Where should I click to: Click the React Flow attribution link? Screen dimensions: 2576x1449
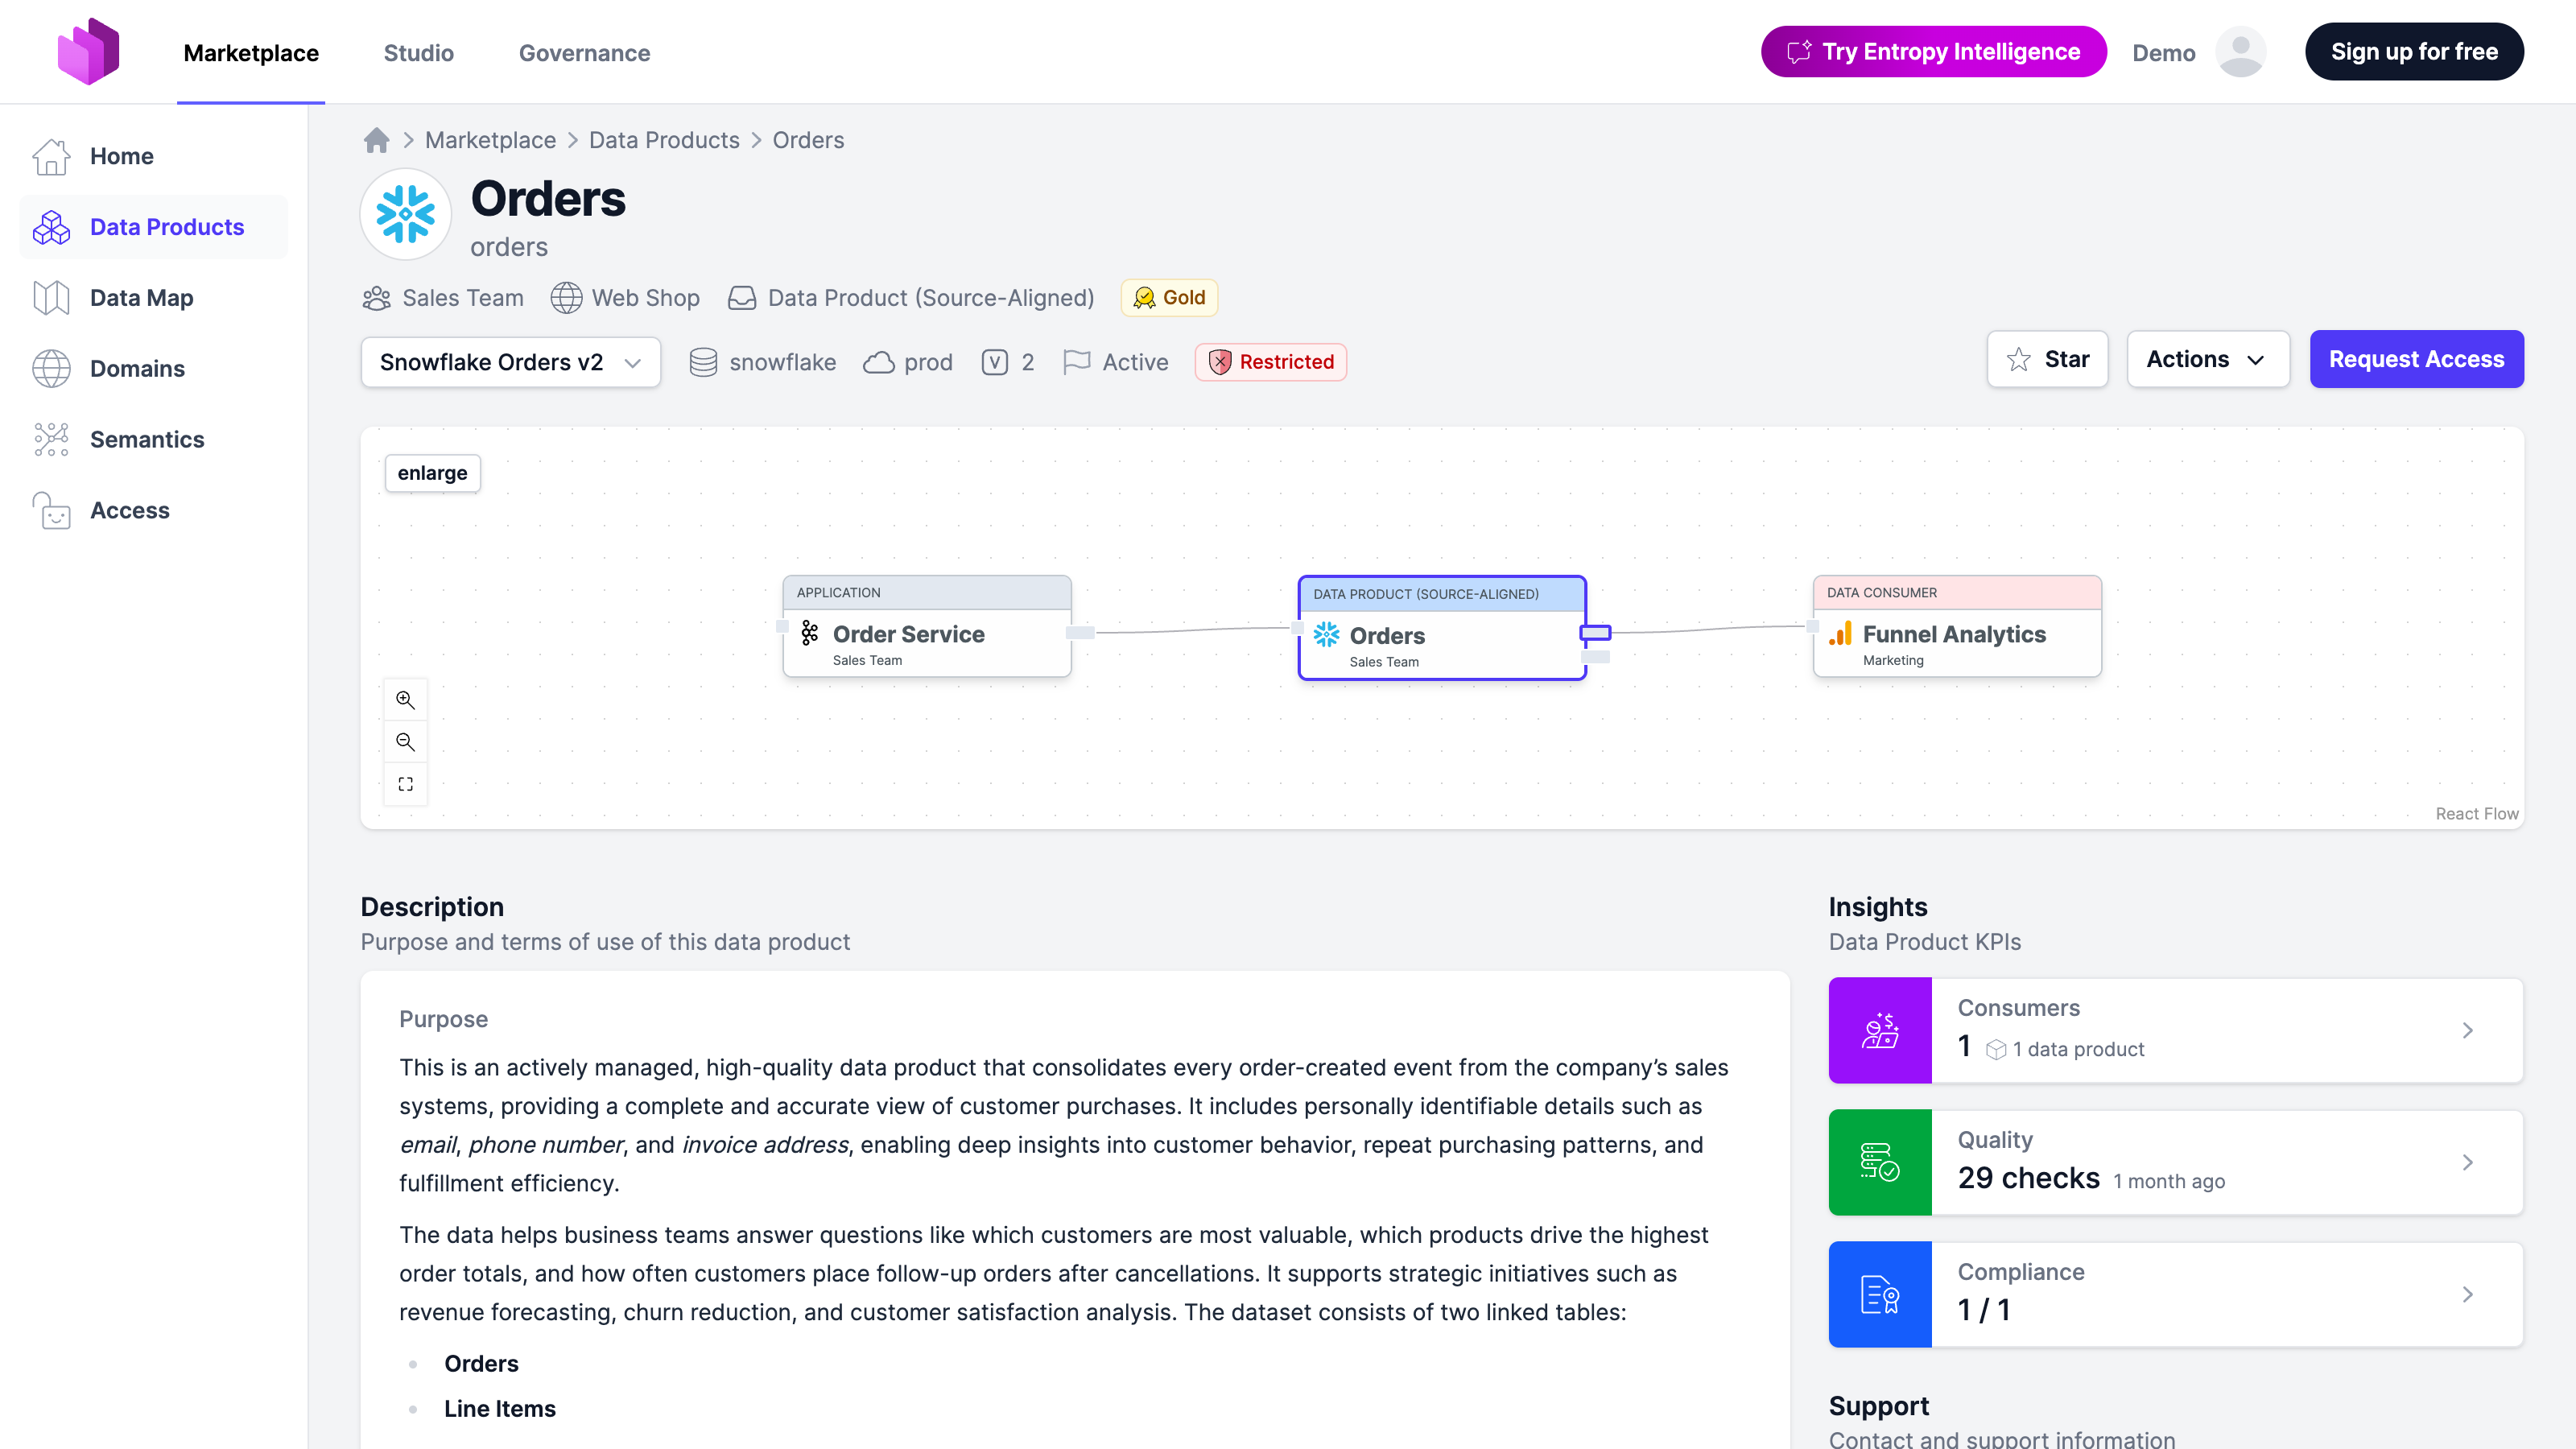tap(2476, 814)
